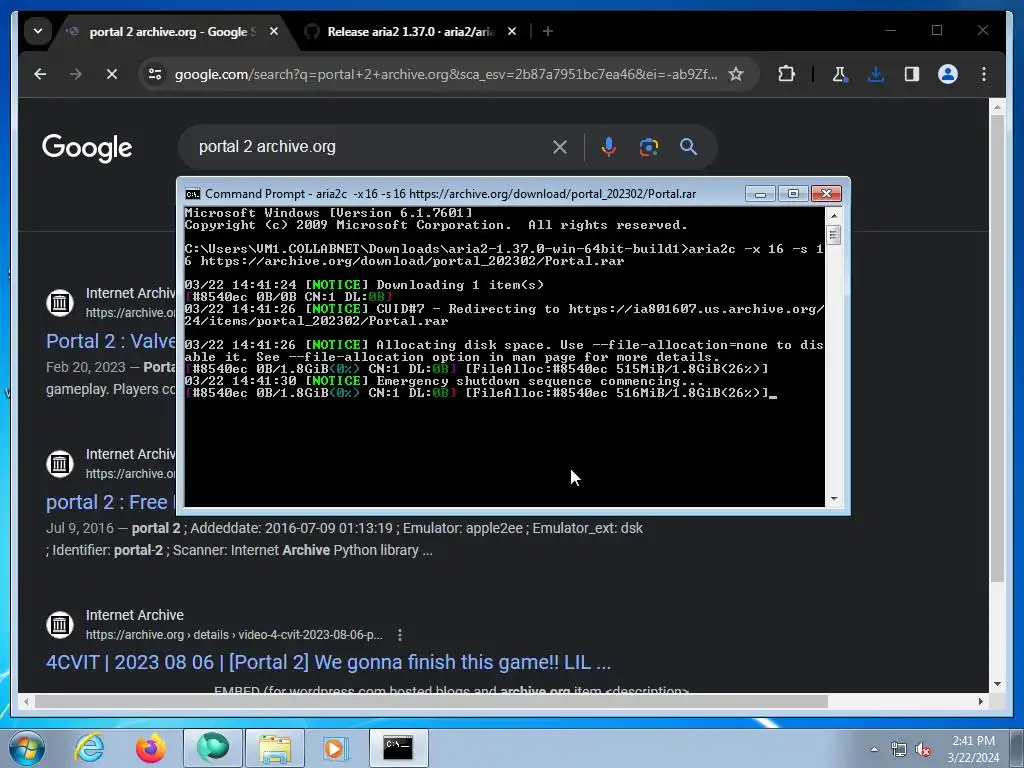Close the portal 2 Google tab
The image size is (1024, 768).
click(274, 31)
